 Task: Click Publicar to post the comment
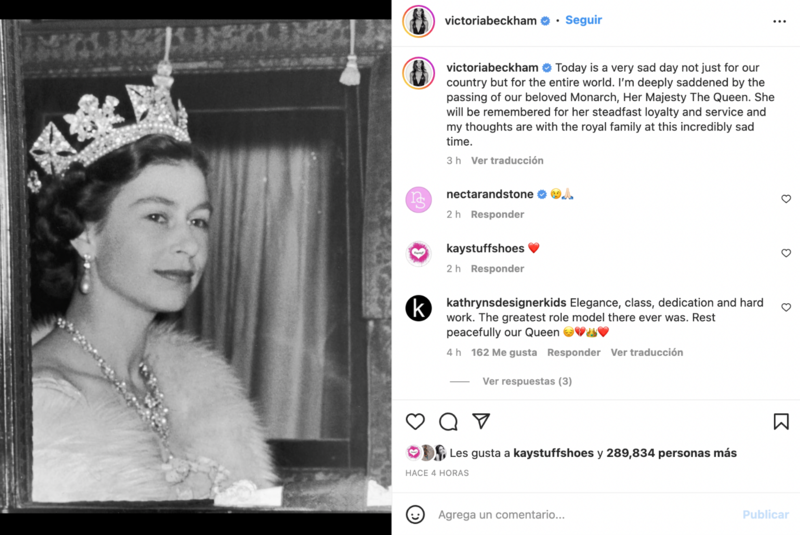point(765,515)
